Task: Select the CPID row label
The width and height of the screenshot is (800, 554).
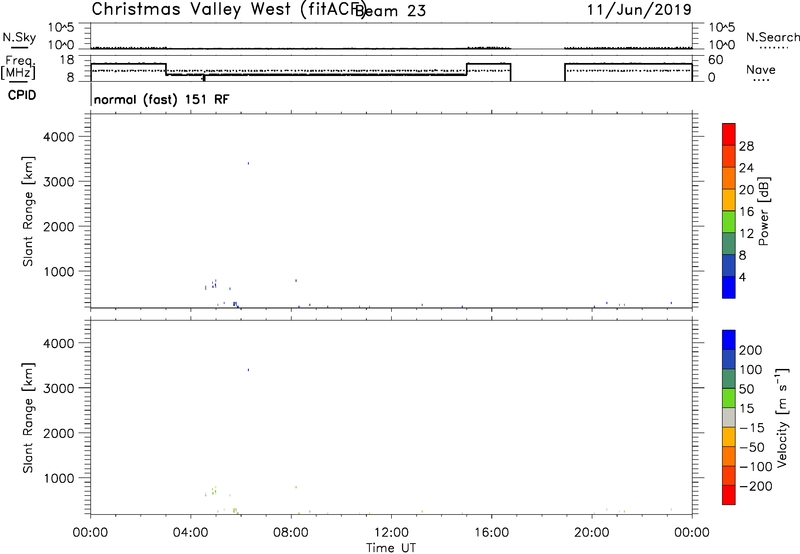Action: (22, 95)
